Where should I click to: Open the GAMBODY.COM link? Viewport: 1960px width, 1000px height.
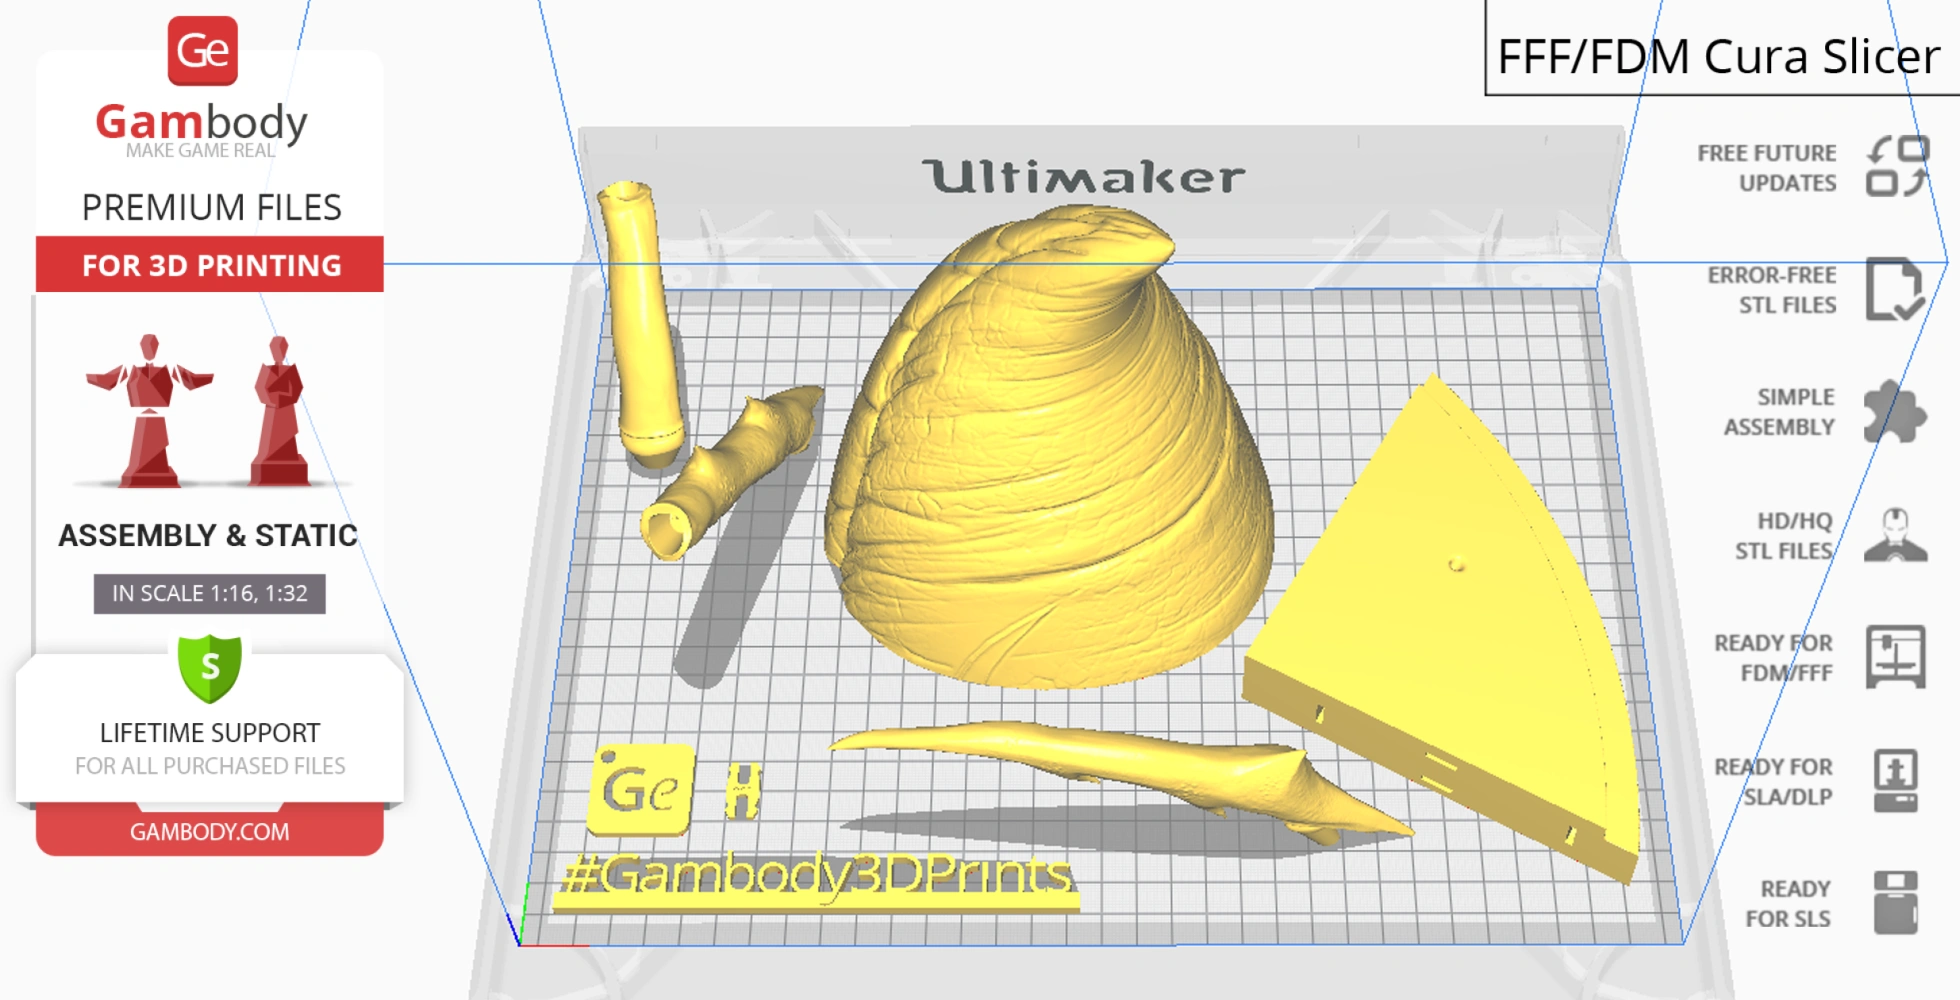point(210,832)
